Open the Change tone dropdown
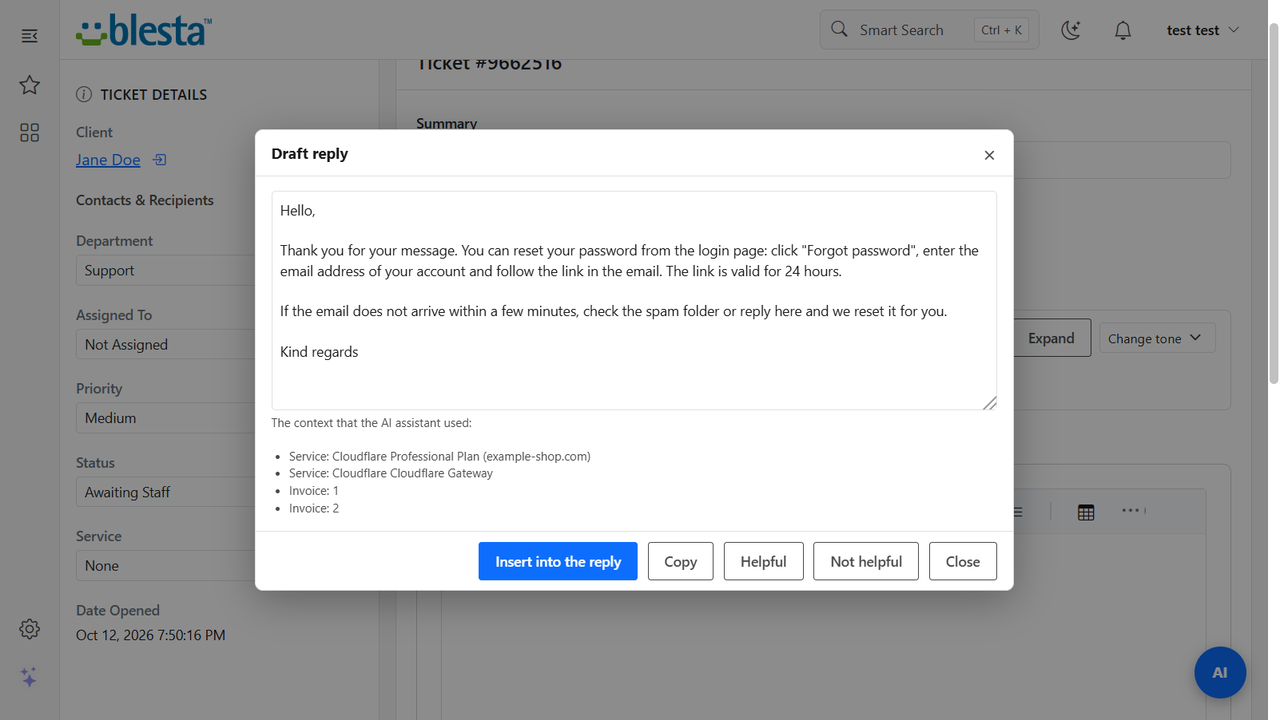Viewport: 1280px width, 720px height. point(1157,338)
